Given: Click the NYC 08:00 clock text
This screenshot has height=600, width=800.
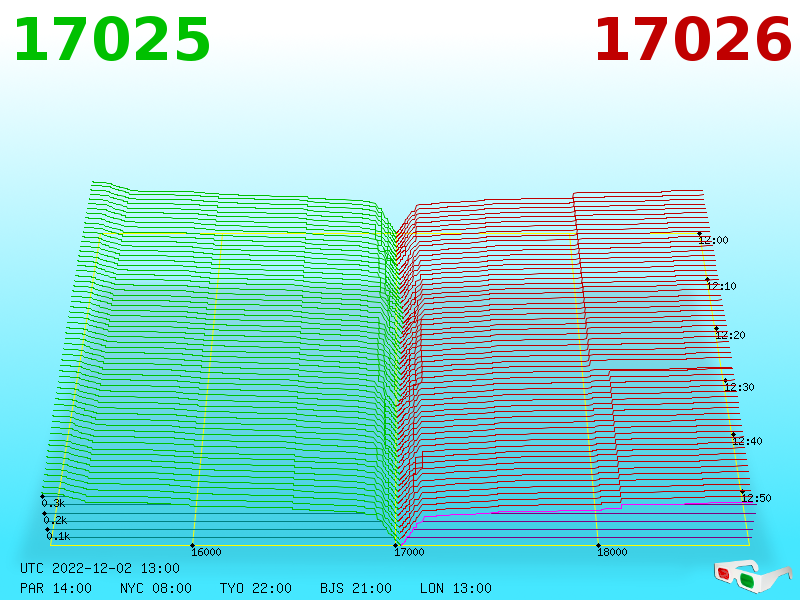Looking at the screenshot, I should point(156,588).
